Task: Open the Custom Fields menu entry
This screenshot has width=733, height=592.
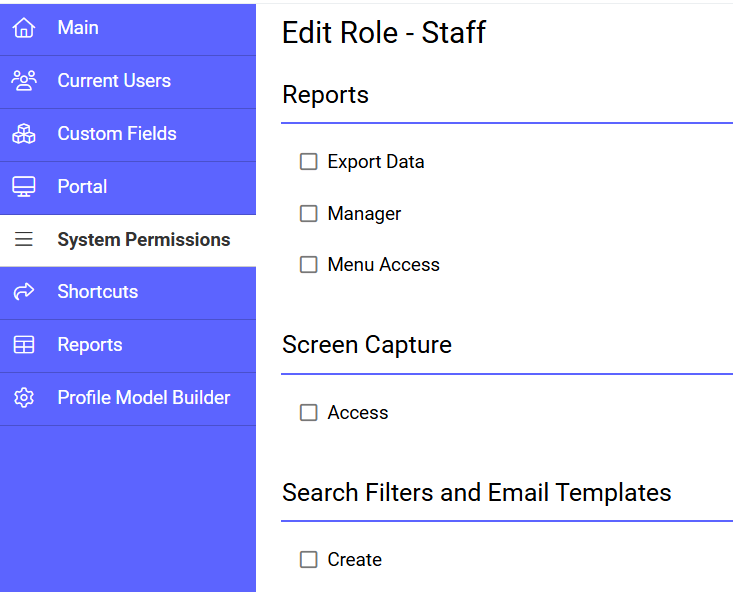Action: pos(128,135)
